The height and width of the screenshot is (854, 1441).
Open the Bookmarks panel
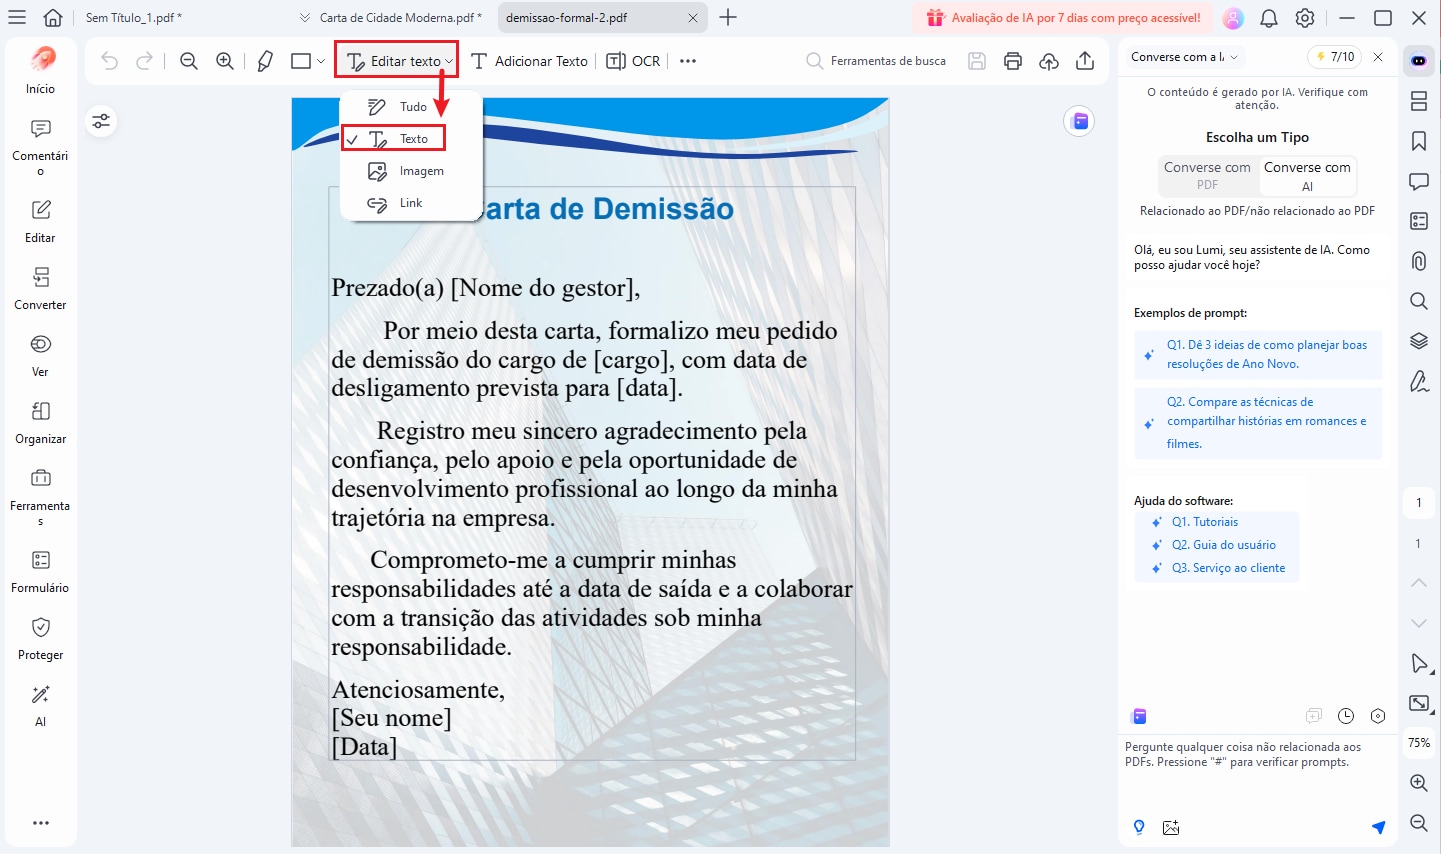pos(1418,141)
